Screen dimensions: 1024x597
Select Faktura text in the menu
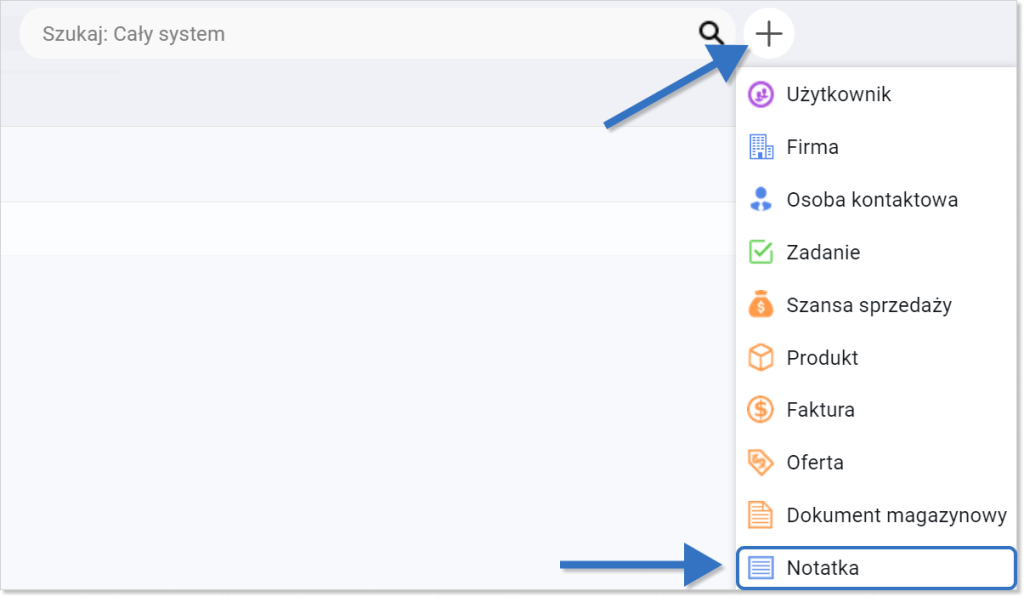(820, 410)
